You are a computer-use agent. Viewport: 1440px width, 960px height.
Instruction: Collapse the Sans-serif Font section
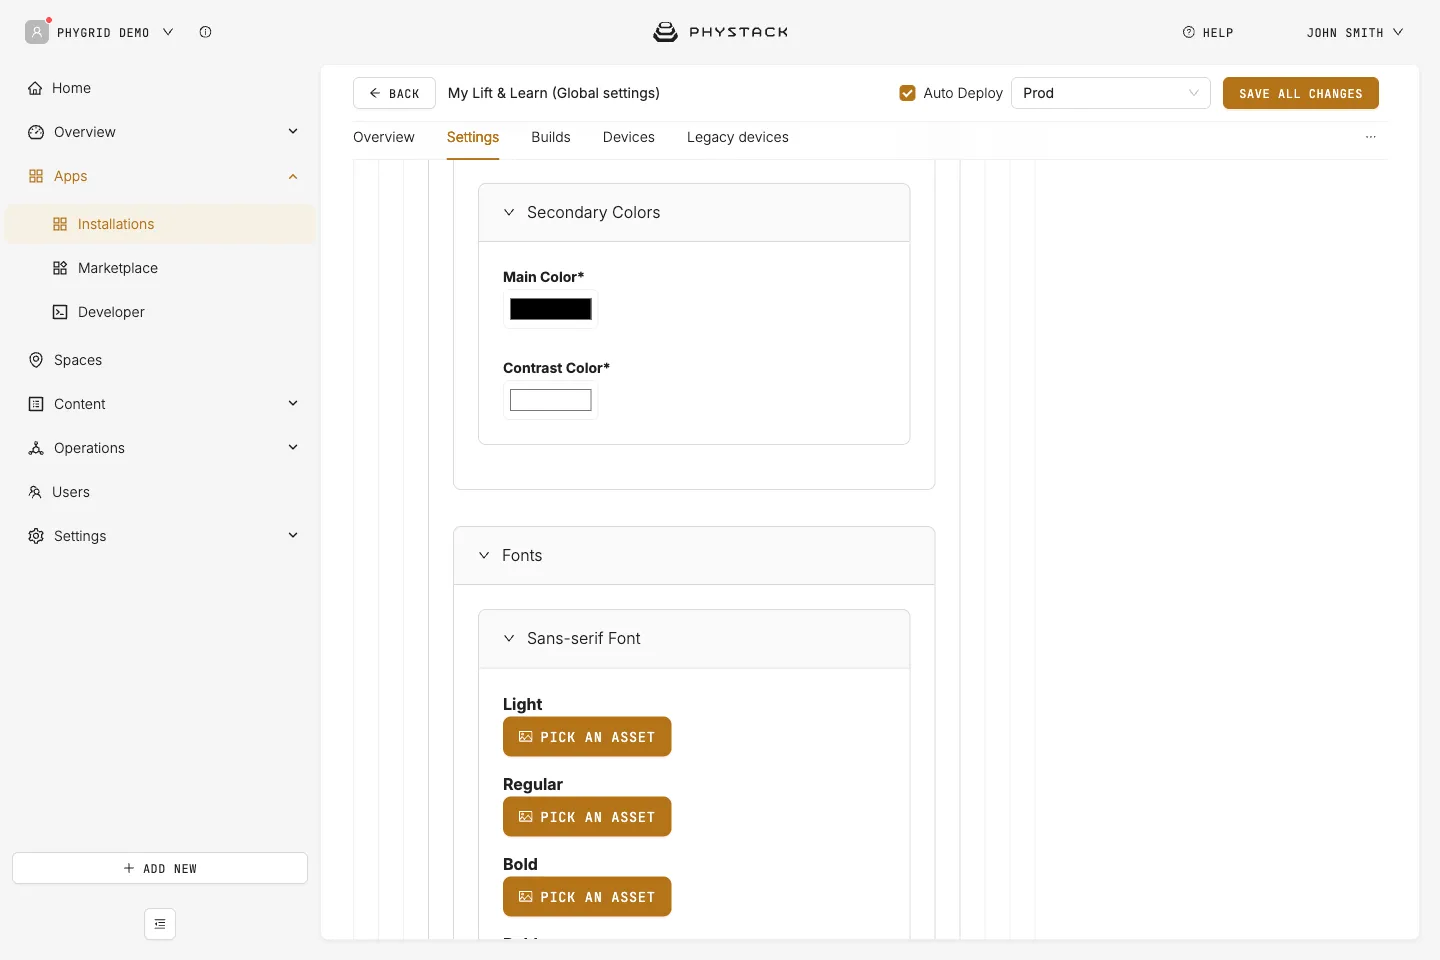tap(509, 638)
